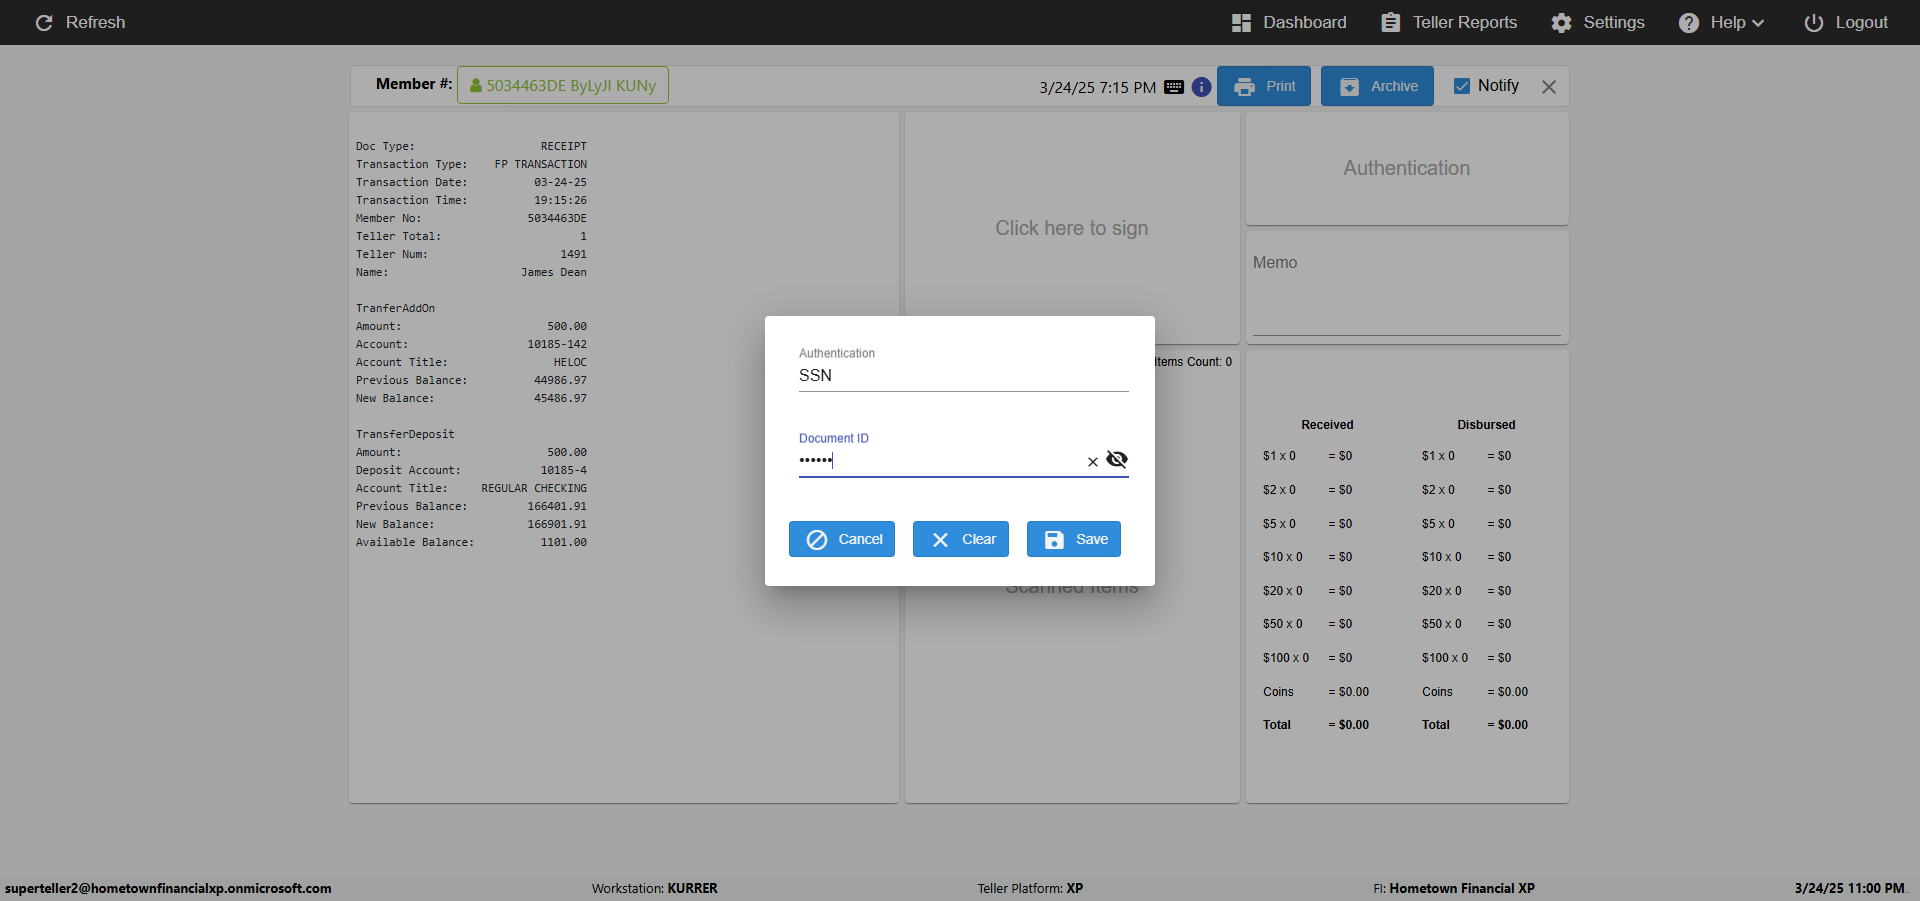Click the Logout menu item
This screenshot has height=901, width=1920.
coord(1846,22)
